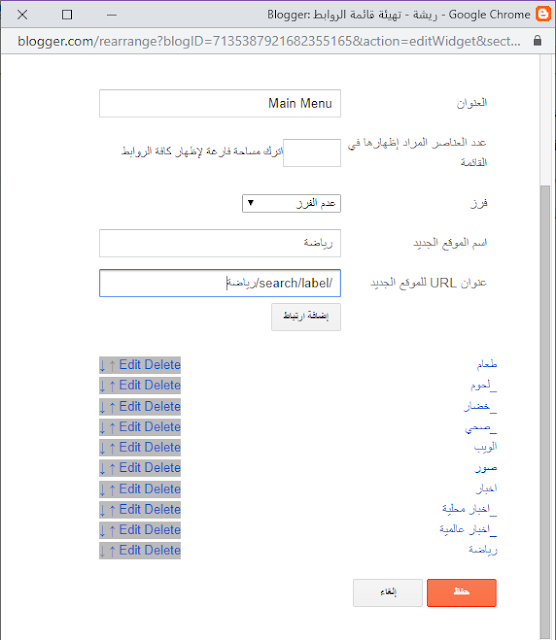Open the صور link name
Screen dimensions: 556x640
click(x=486, y=468)
